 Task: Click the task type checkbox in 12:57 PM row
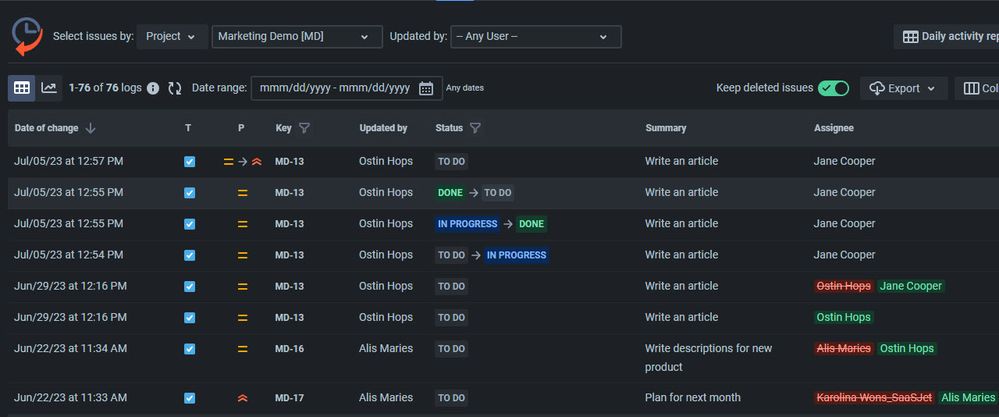point(189,162)
